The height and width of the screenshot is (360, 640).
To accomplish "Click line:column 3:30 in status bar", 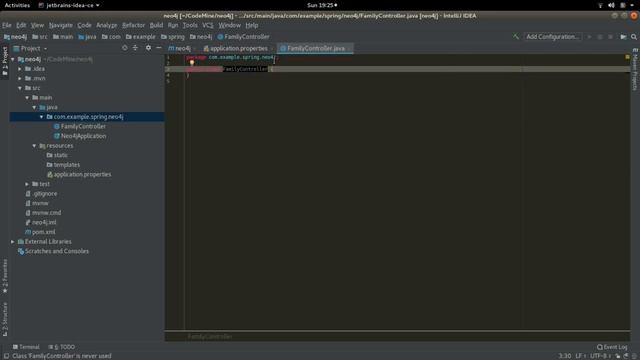I will tap(565, 356).
